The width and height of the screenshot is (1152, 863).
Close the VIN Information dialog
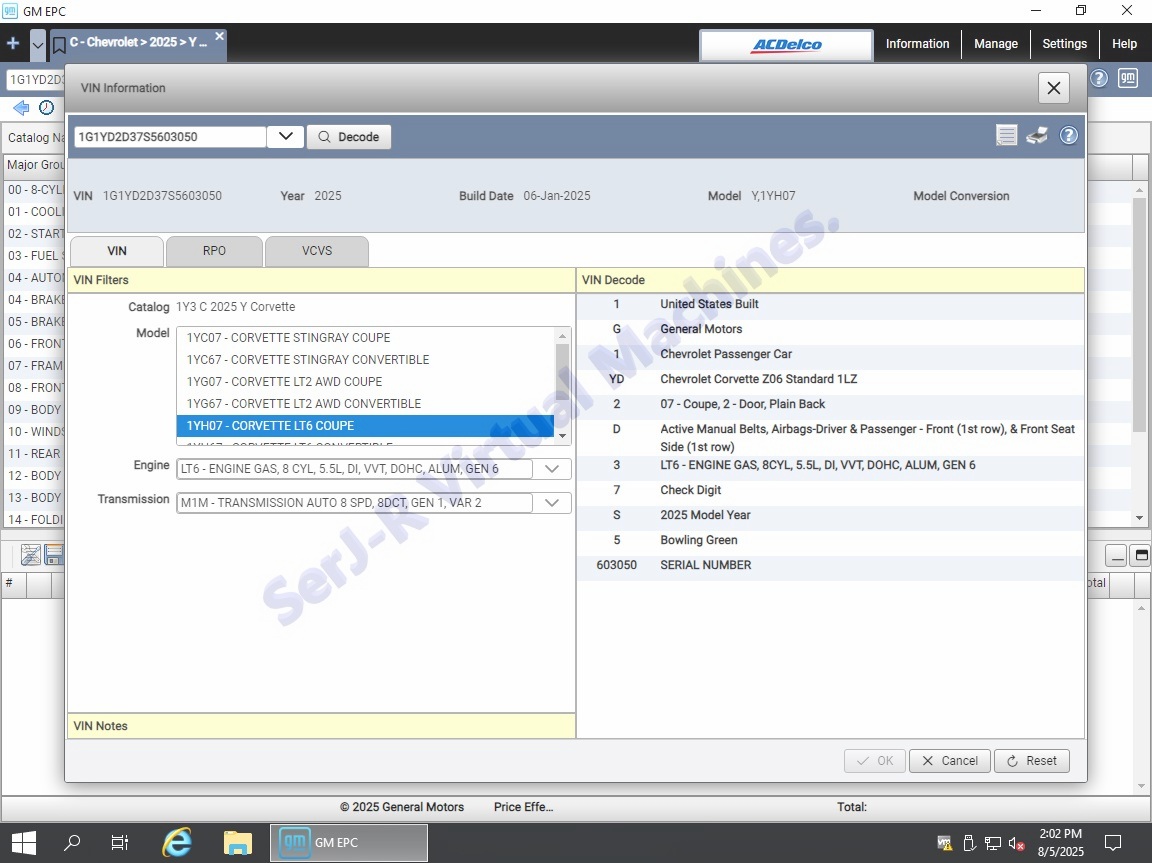(1054, 88)
